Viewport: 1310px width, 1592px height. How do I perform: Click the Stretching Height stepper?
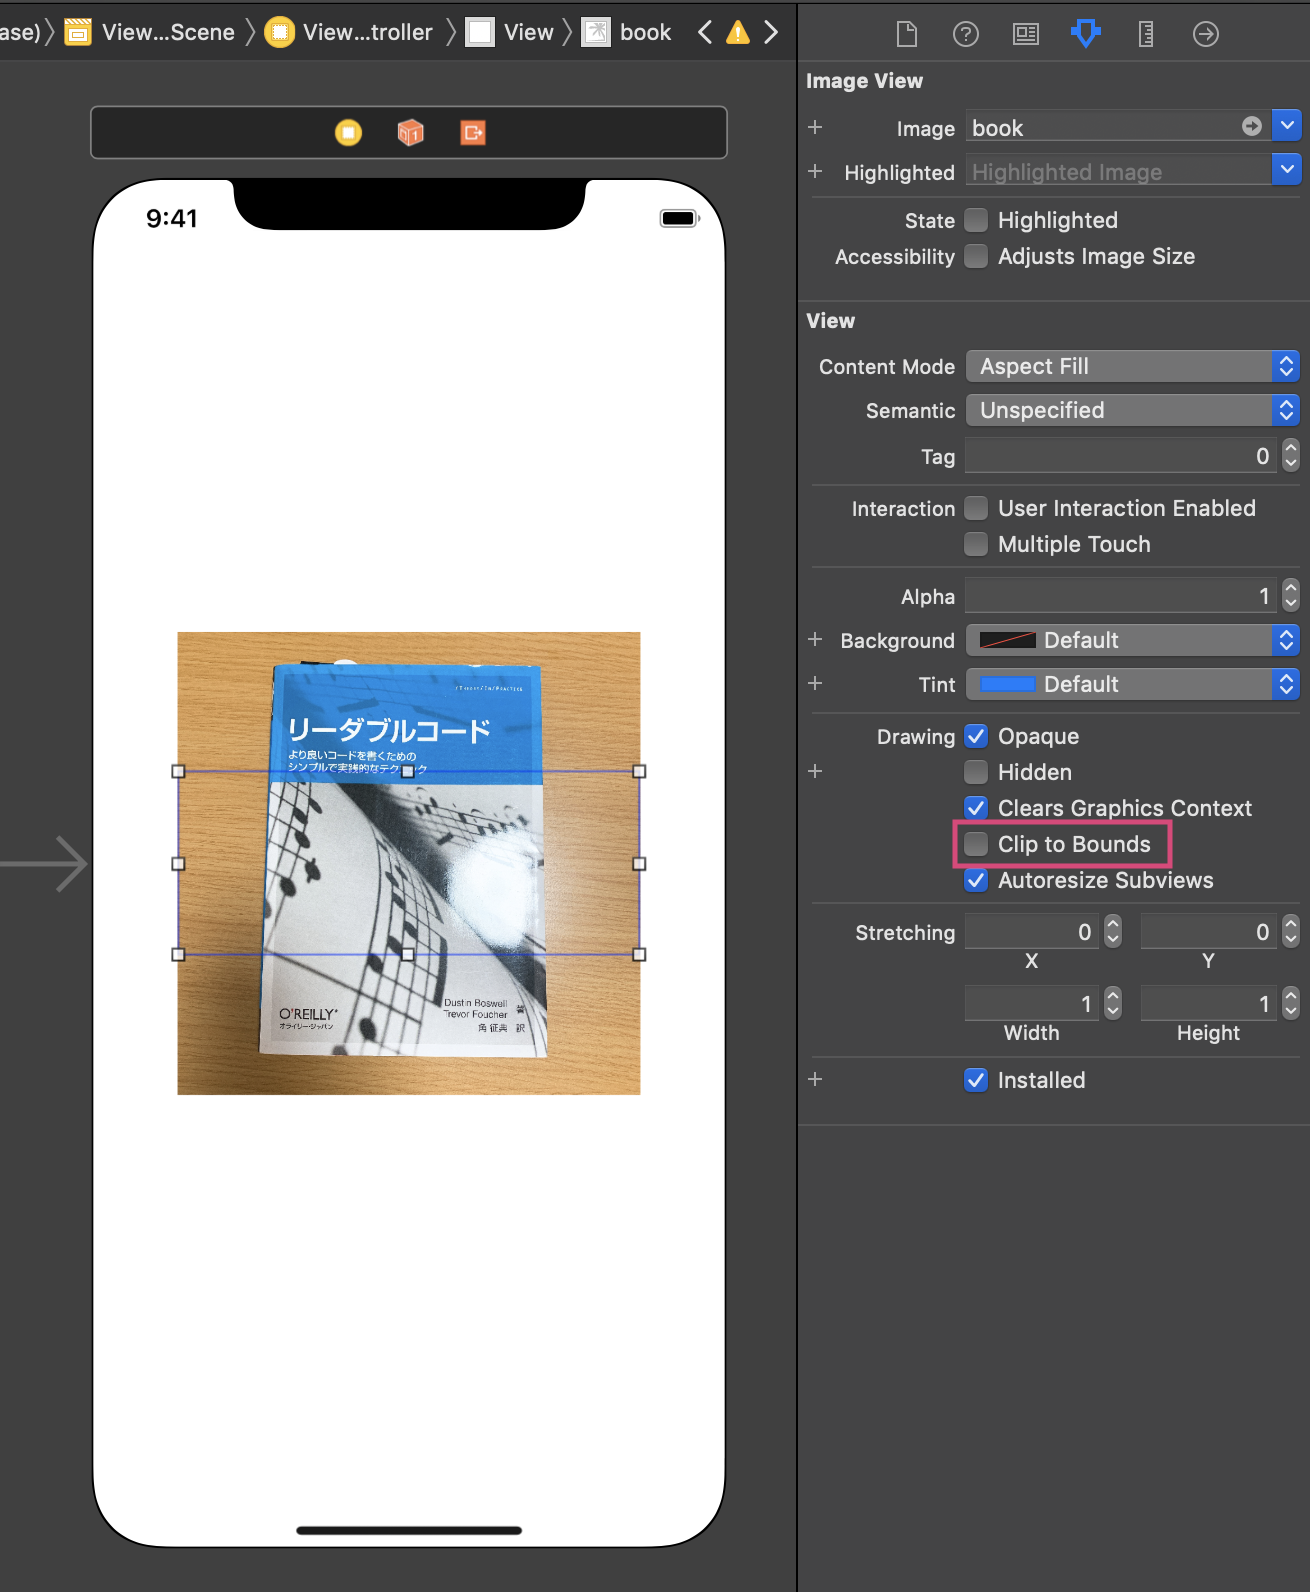coord(1291,1003)
